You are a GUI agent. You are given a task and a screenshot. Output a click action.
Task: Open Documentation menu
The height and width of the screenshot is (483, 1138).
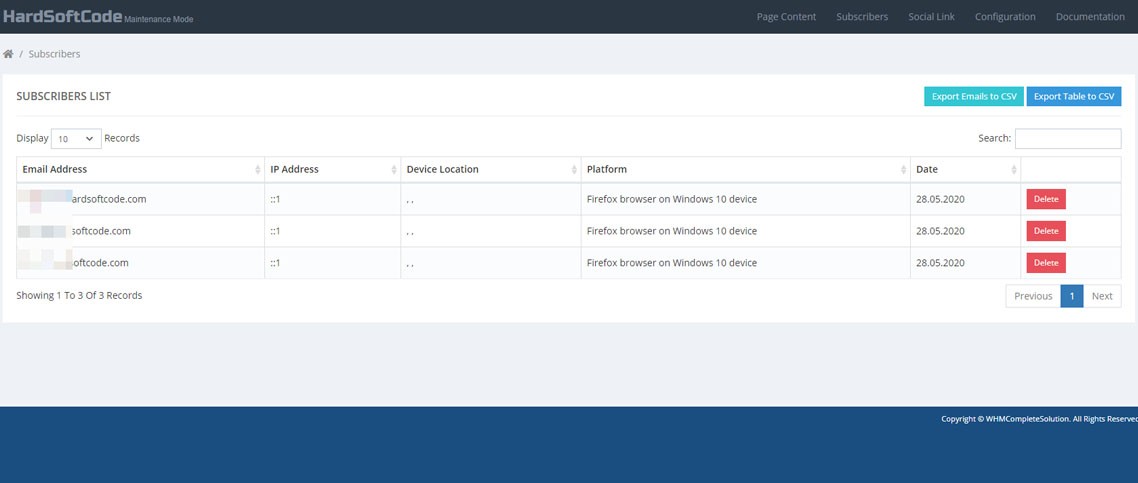[x=1090, y=17]
